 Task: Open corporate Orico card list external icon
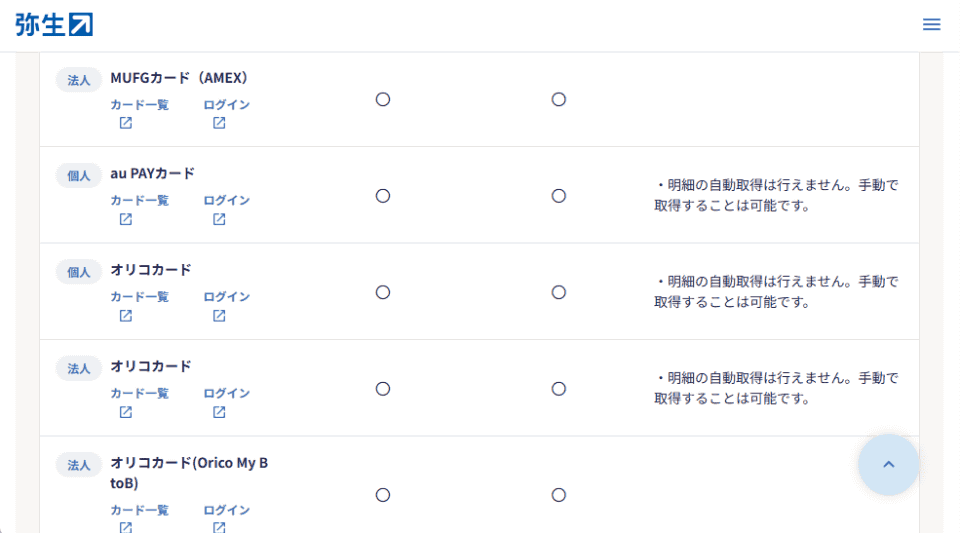[x=126, y=412]
